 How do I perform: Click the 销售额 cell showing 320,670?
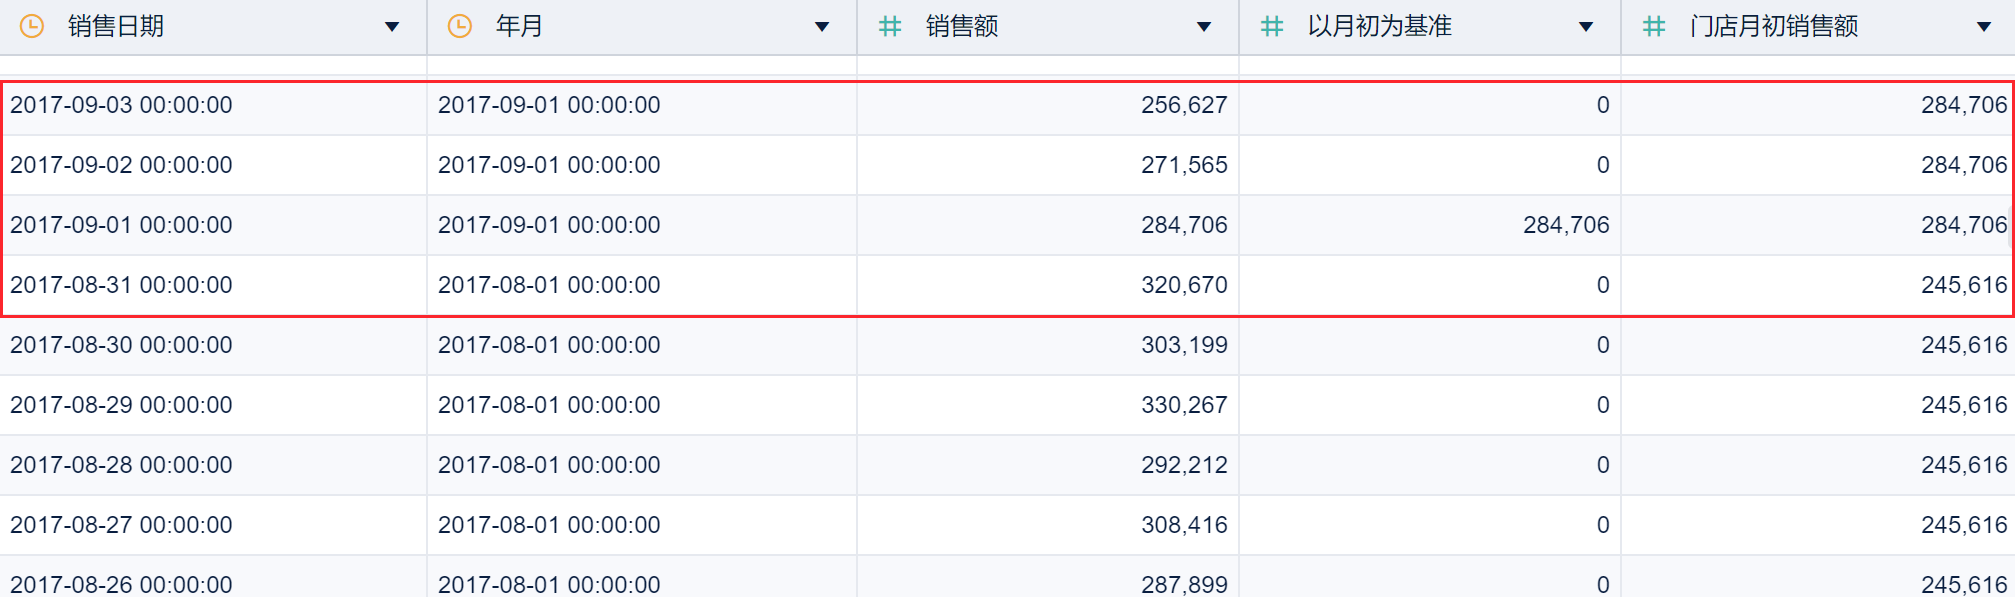(x=1184, y=285)
